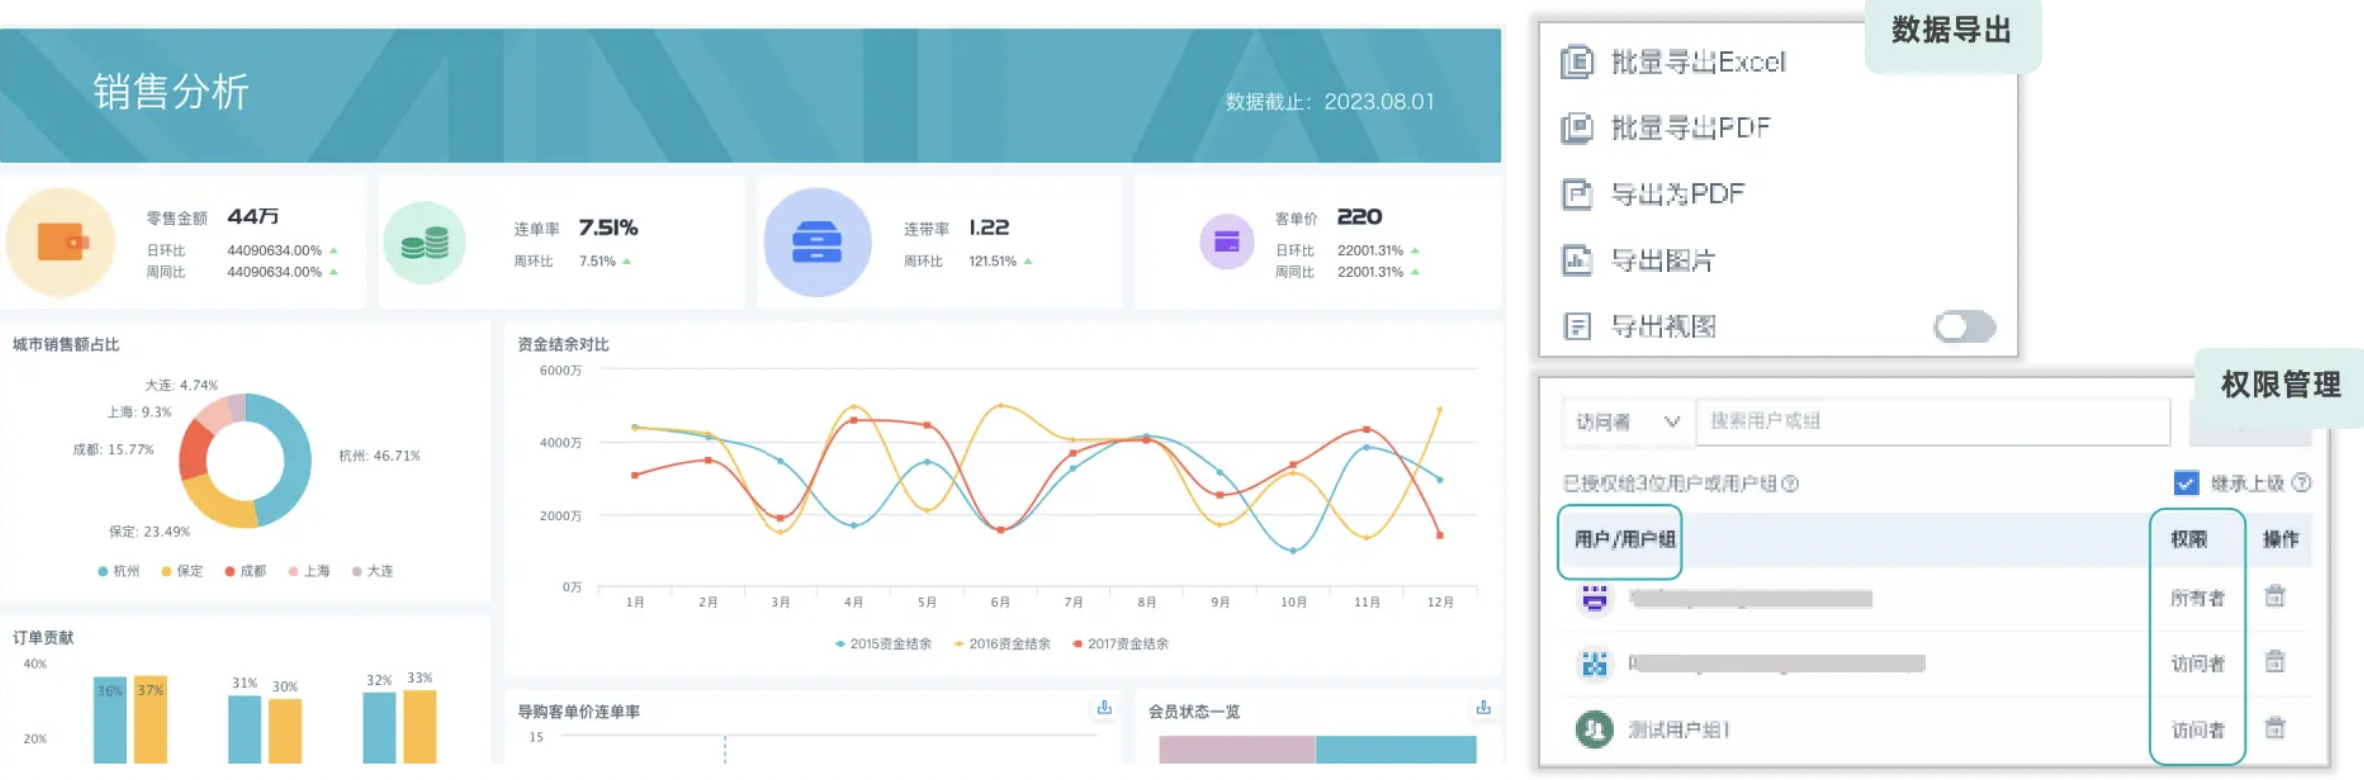Toggle 2016资金结余 series legend
The image size is (2364, 780).
pyautogui.click(x=1002, y=644)
